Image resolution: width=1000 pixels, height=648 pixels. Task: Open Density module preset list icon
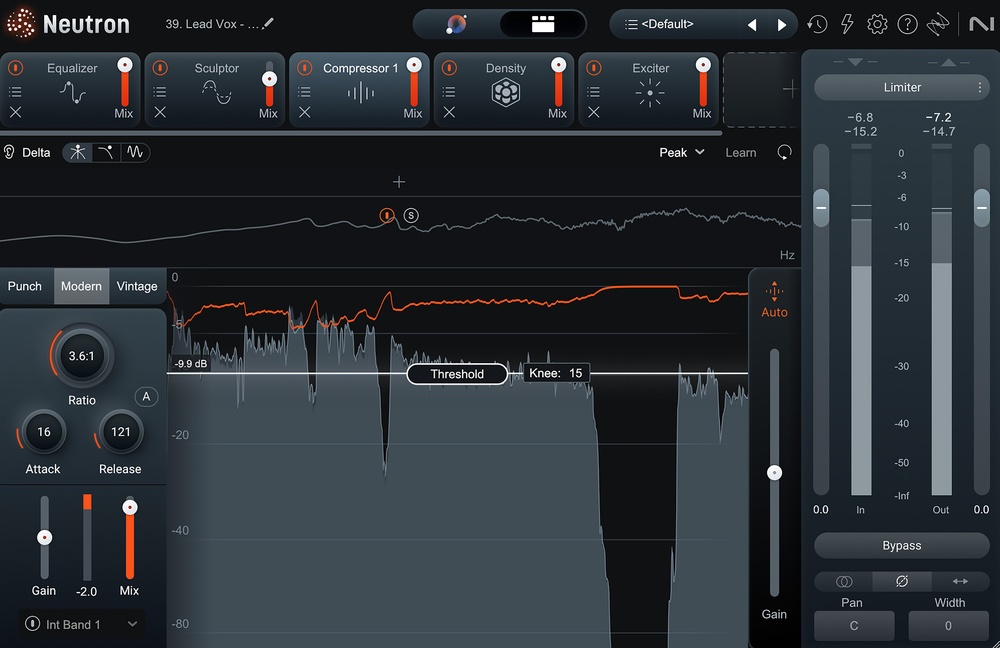click(x=450, y=92)
